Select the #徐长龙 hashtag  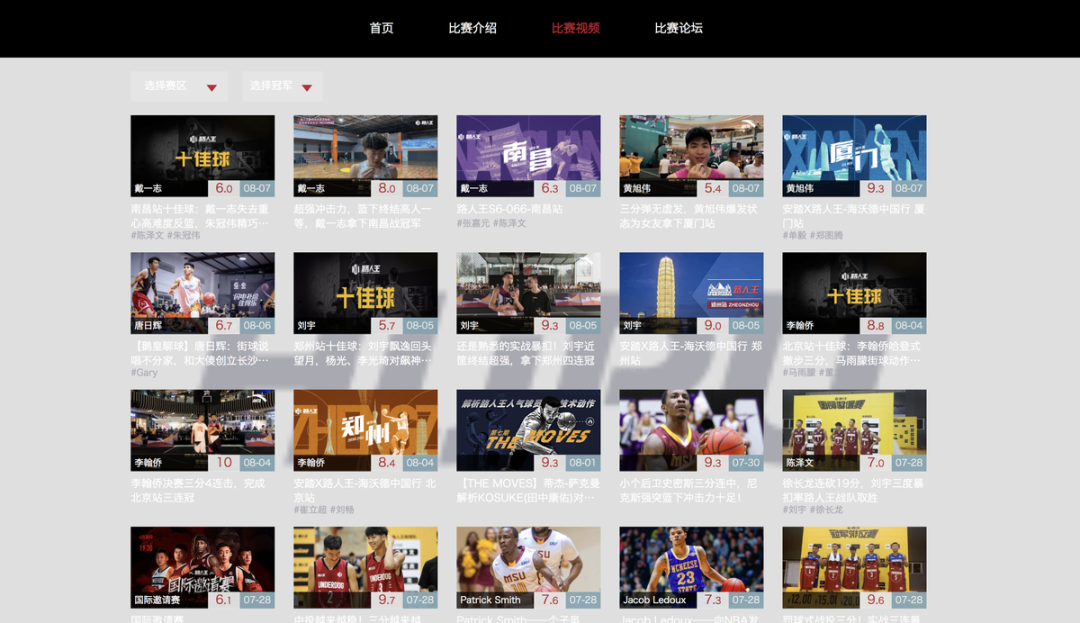click(x=827, y=510)
